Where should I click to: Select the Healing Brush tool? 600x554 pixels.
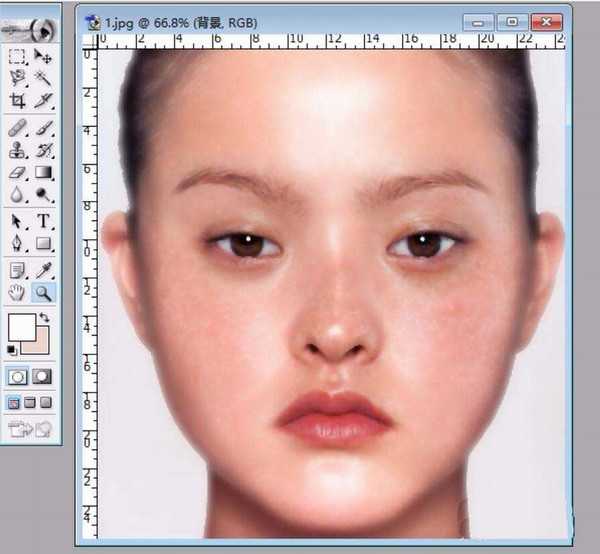(x=17, y=128)
